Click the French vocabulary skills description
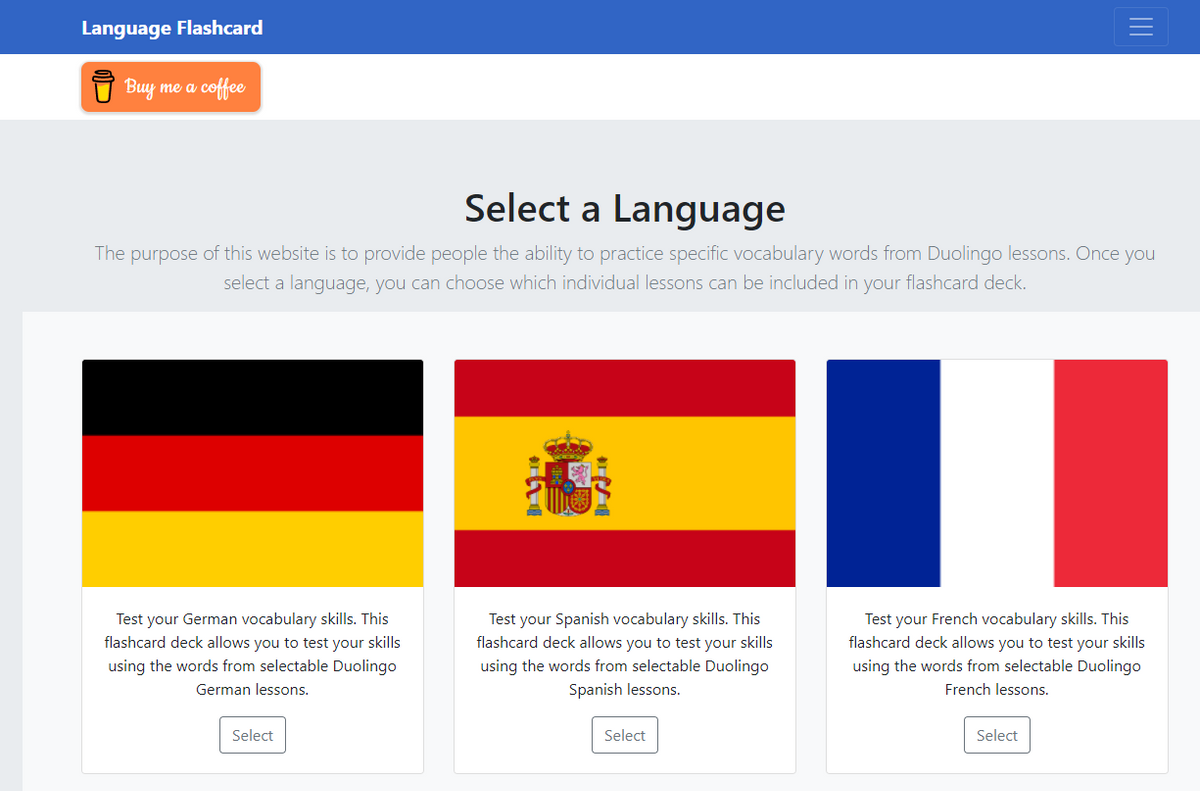 pos(996,654)
